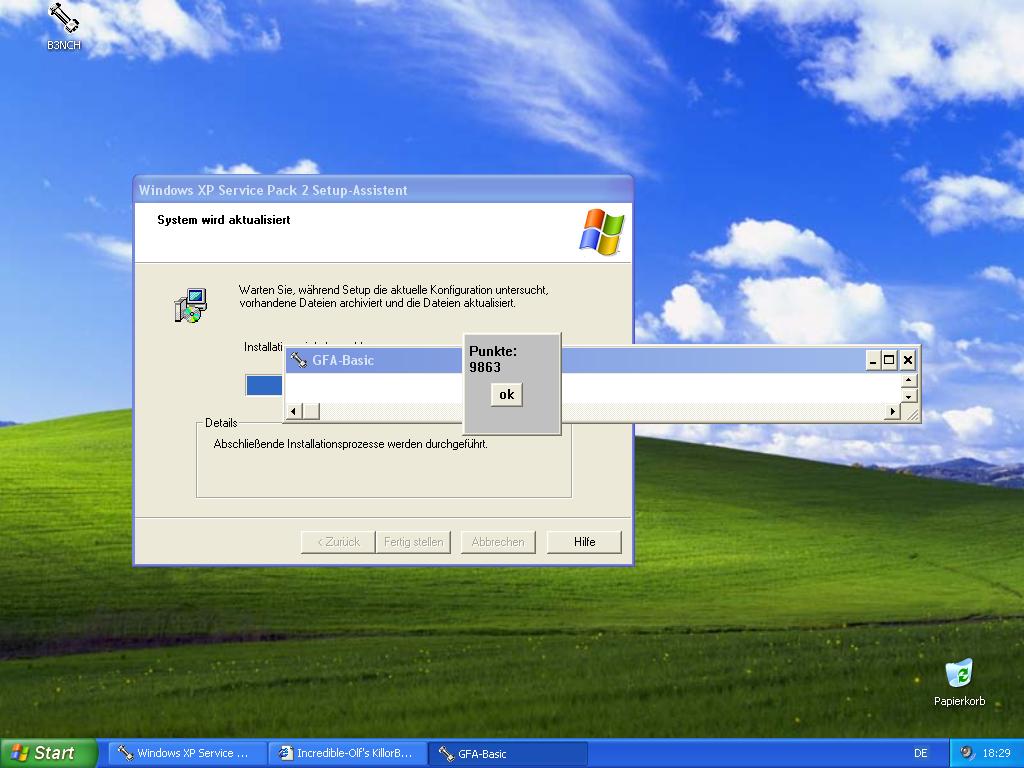Click GFA-Basic horizontal scrollbar left arrow
Viewport: 1024px width, 768px height.
click(x=293, y=411)
